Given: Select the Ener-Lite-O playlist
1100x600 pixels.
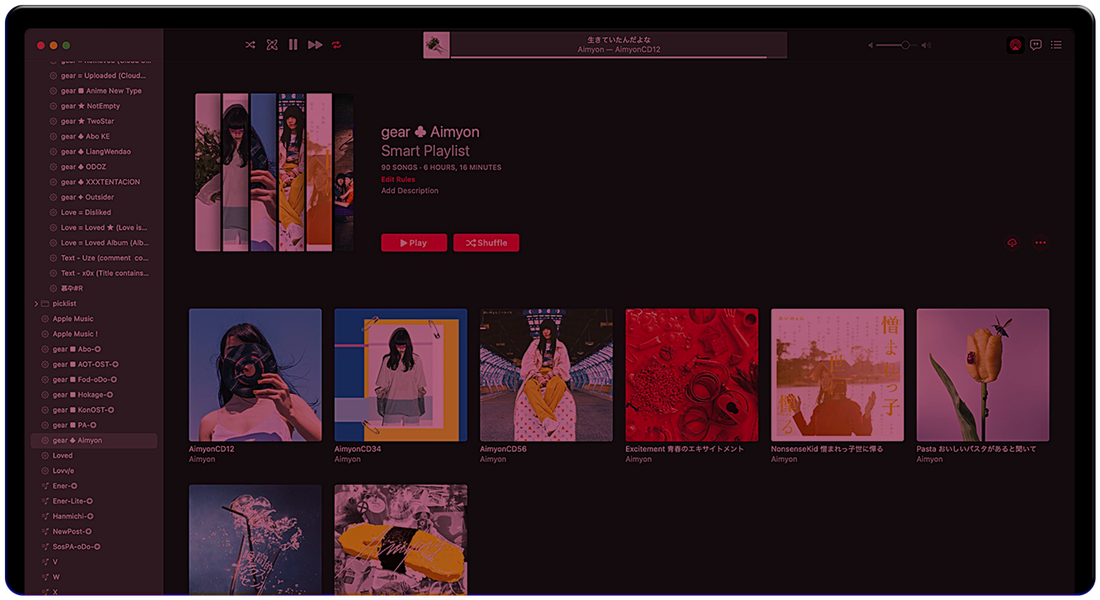Looking at the screenshot, I should point(94,502).
